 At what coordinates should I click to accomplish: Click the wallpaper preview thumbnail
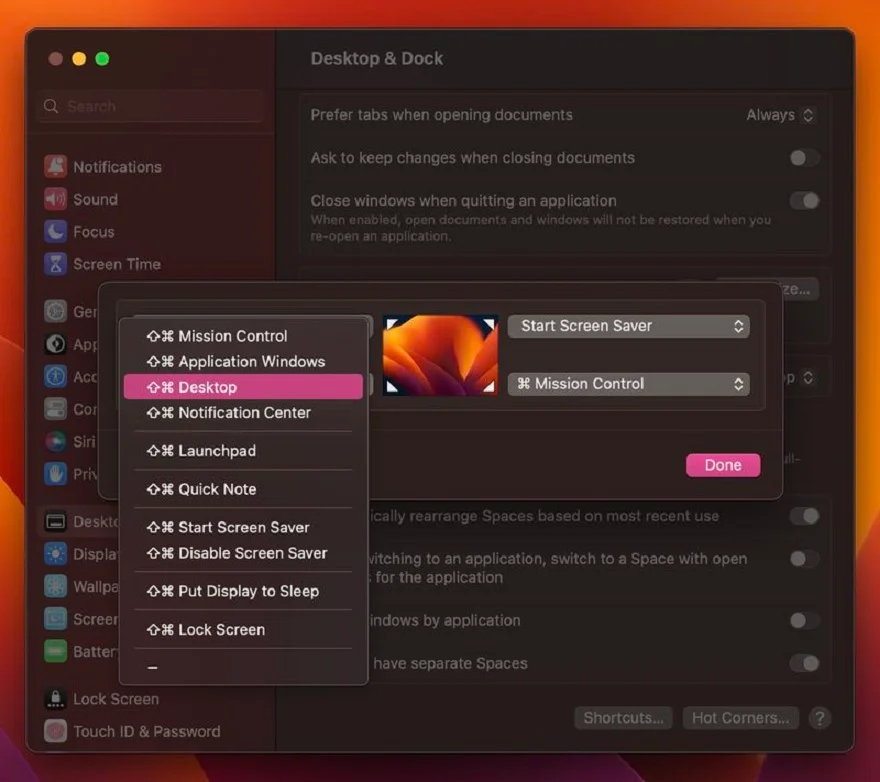(x=440, y=353)
